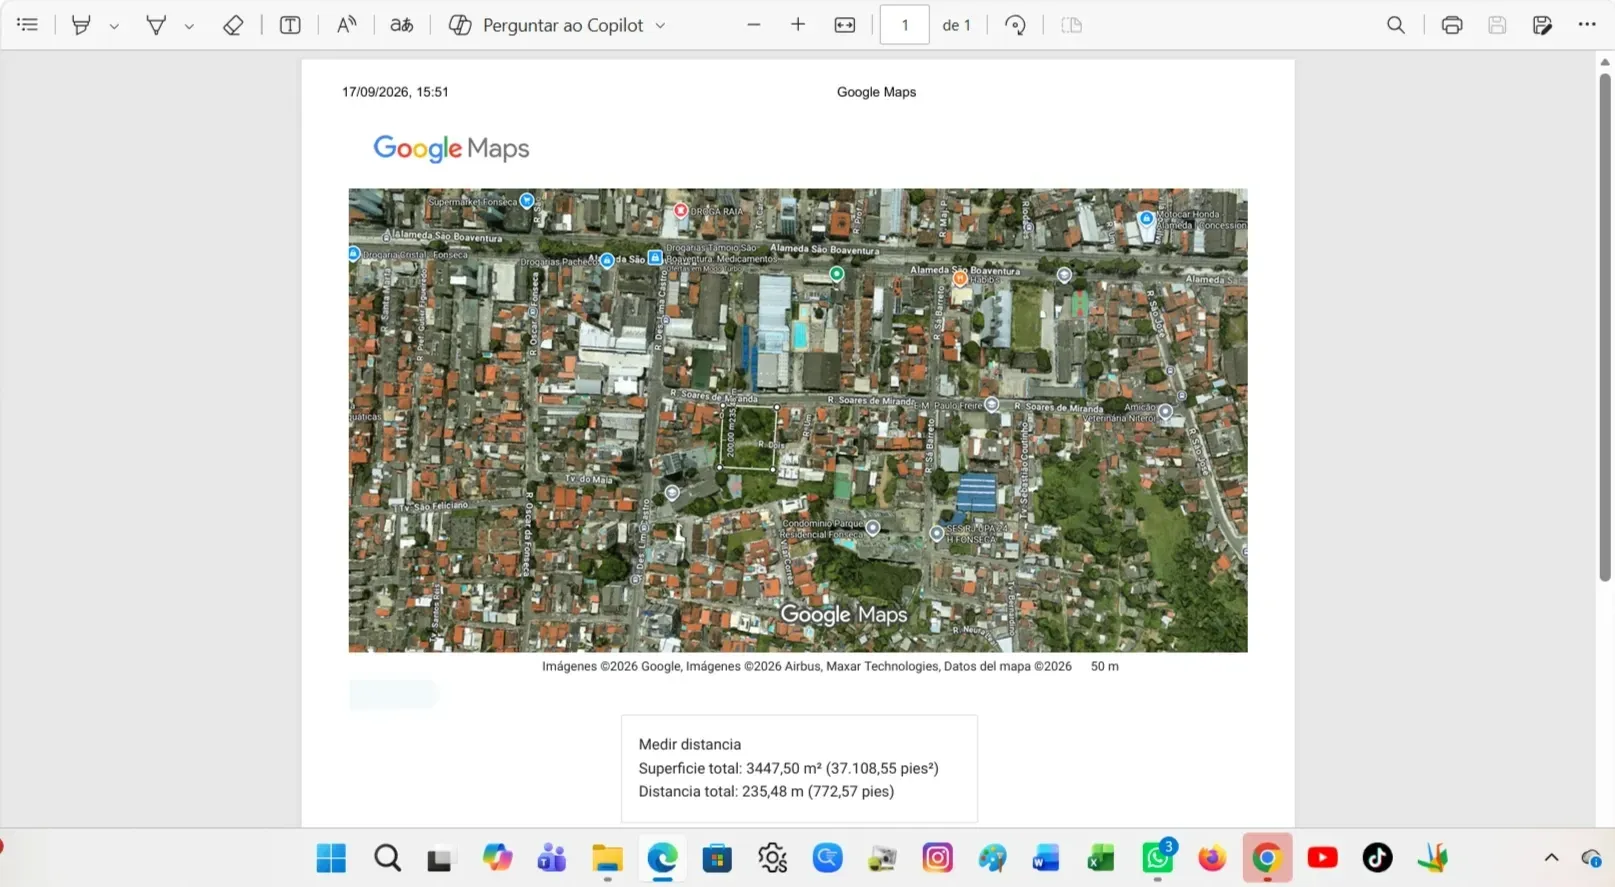Launch Copilot from the taskbar
Viewport: 1615px width, 887px height.
(x=497, y=858)
